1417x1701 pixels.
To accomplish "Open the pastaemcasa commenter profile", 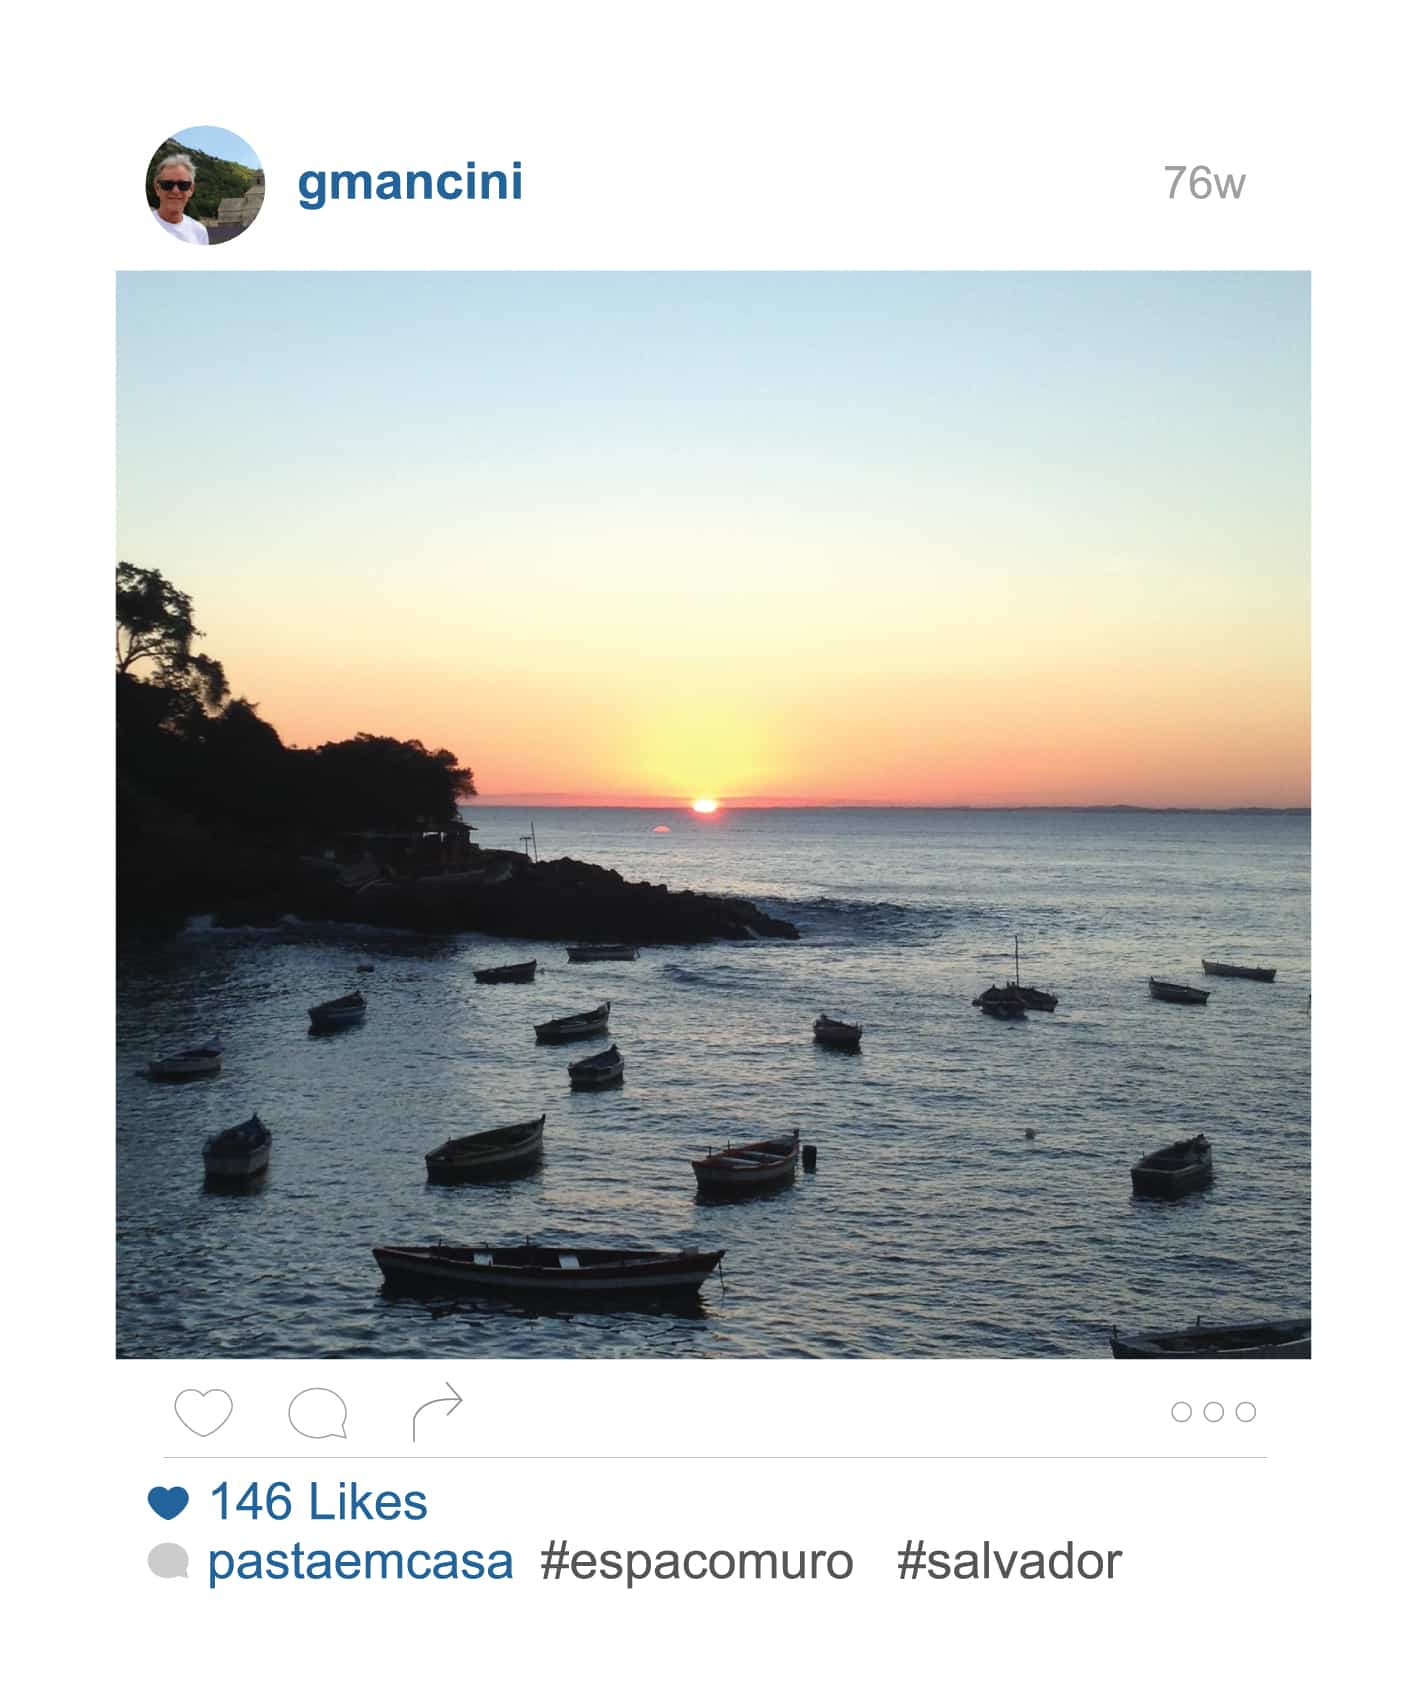I will [360, 1561].
